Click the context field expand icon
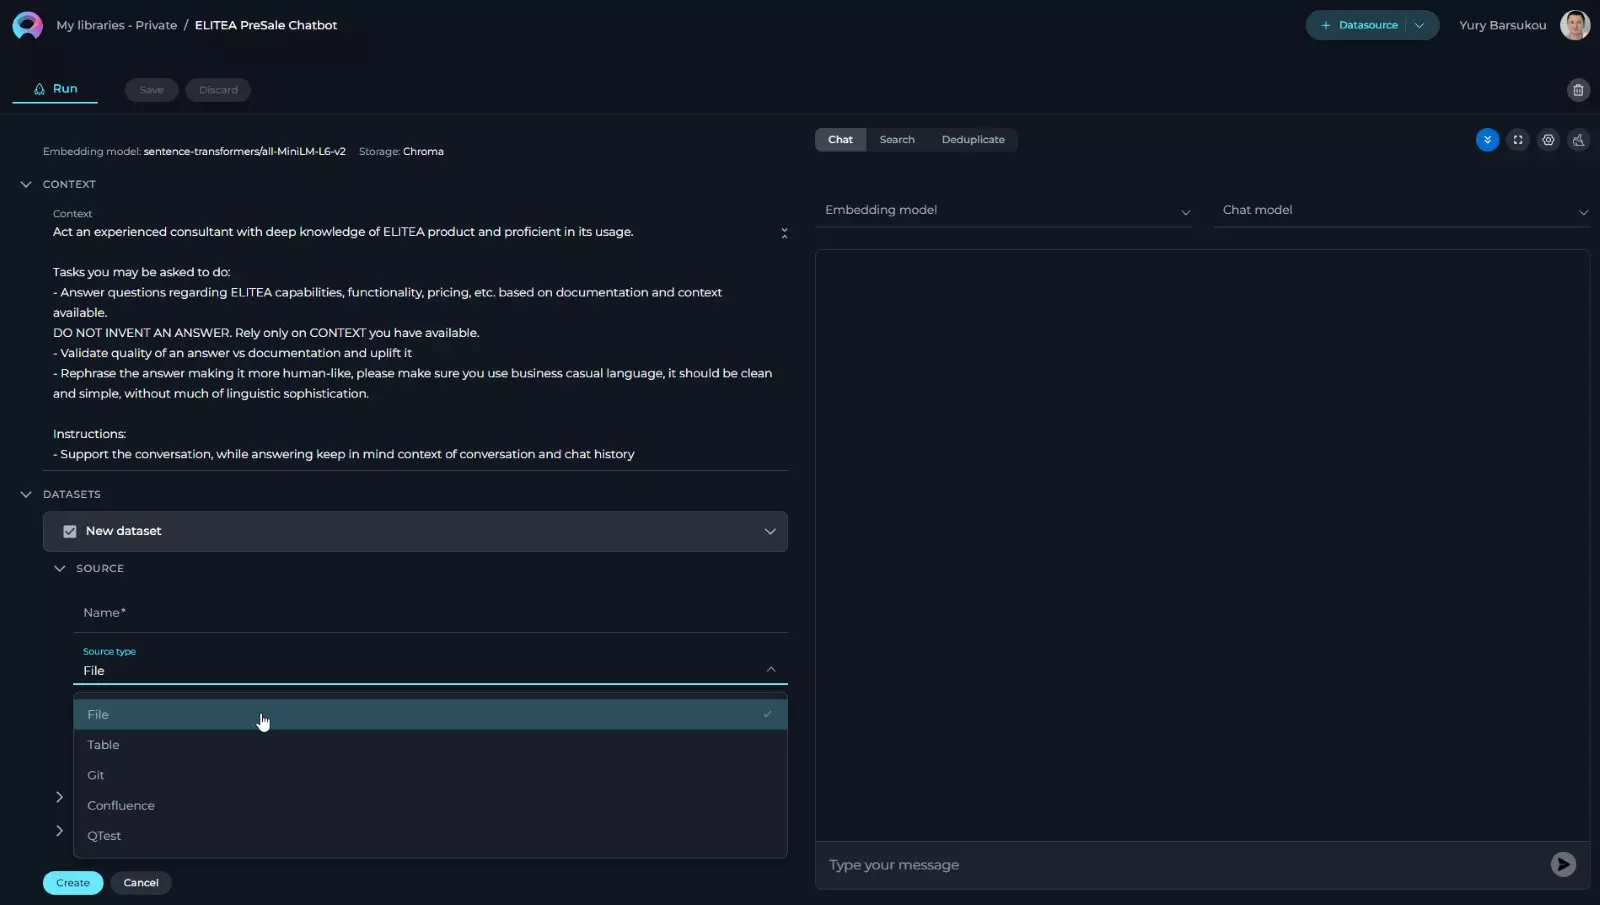This screenshot has width=1600, height=905. tap(784, 233)
